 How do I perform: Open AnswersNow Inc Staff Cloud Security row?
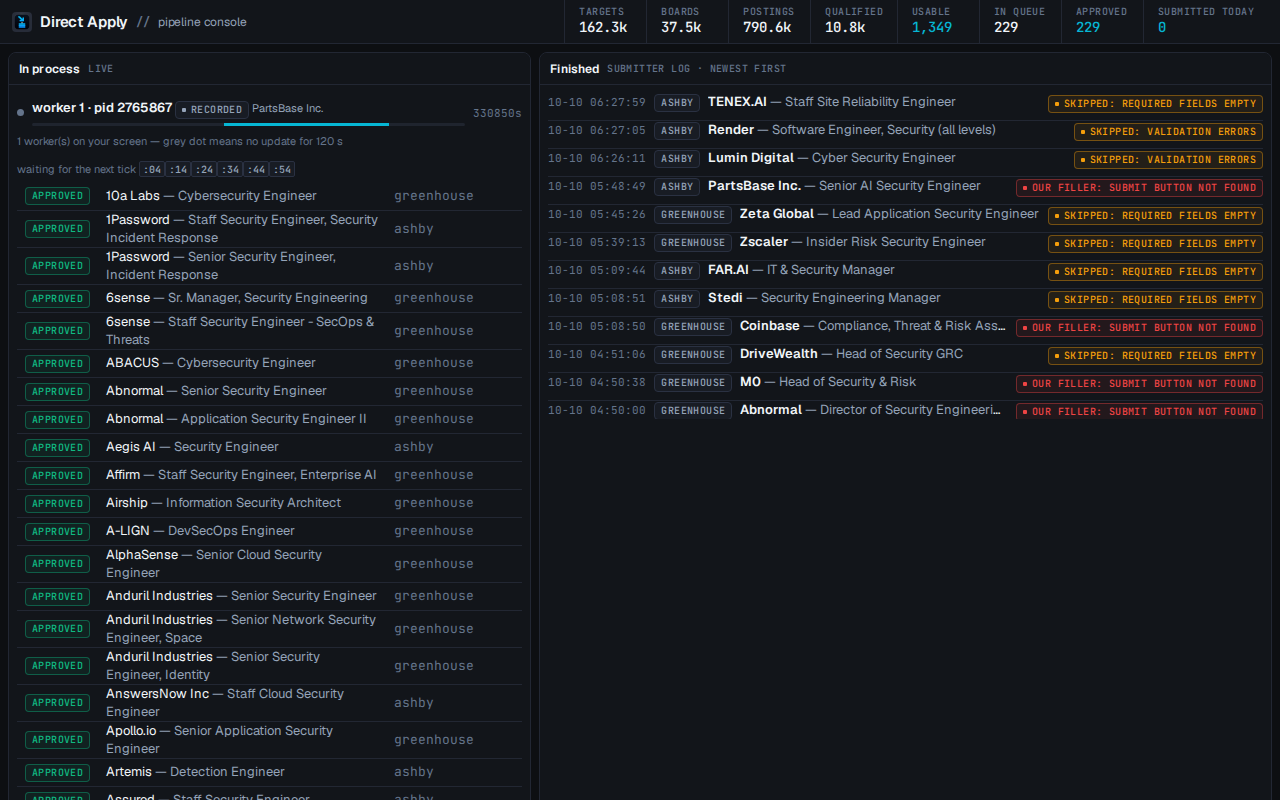click(x=270, y=703)
